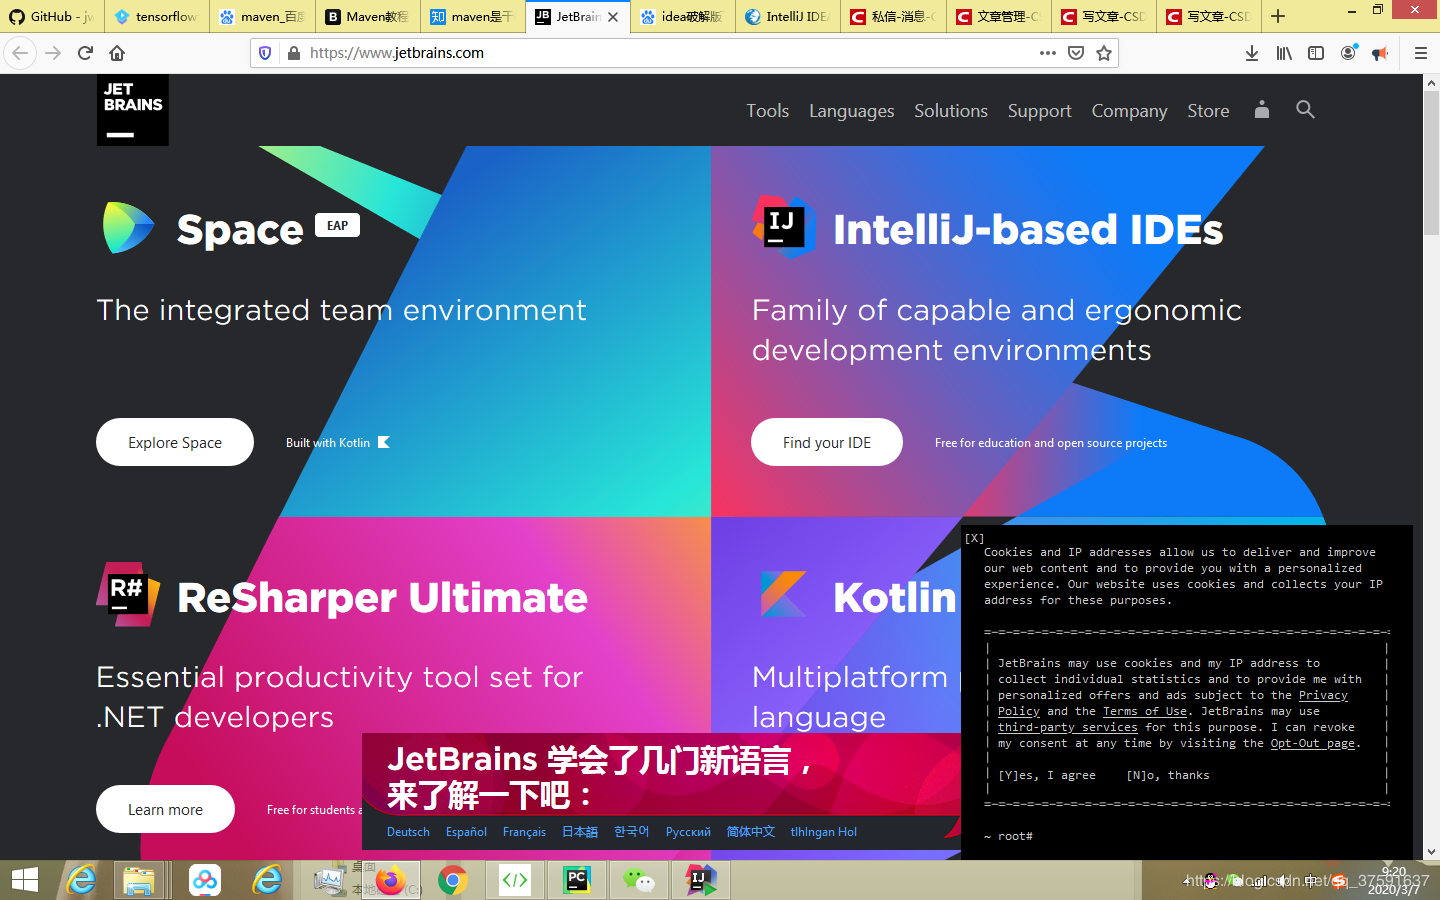Image resolution: width=1440 pixels, height=900 pixels.
Task: Switch to the 文章管理 CSDN tab
Action: click(x=998, y=17)
